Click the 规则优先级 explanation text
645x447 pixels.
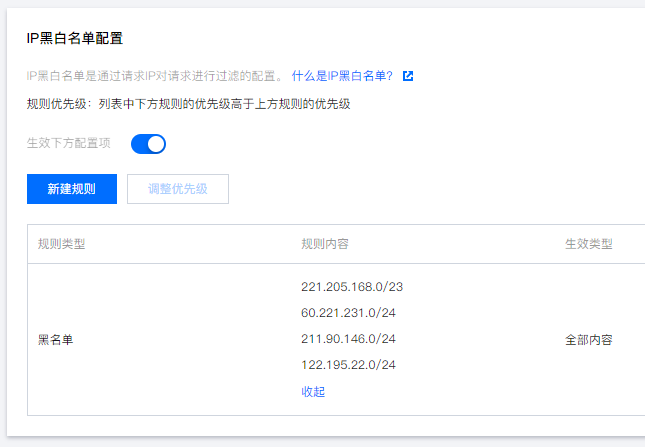tap(188, 103)
